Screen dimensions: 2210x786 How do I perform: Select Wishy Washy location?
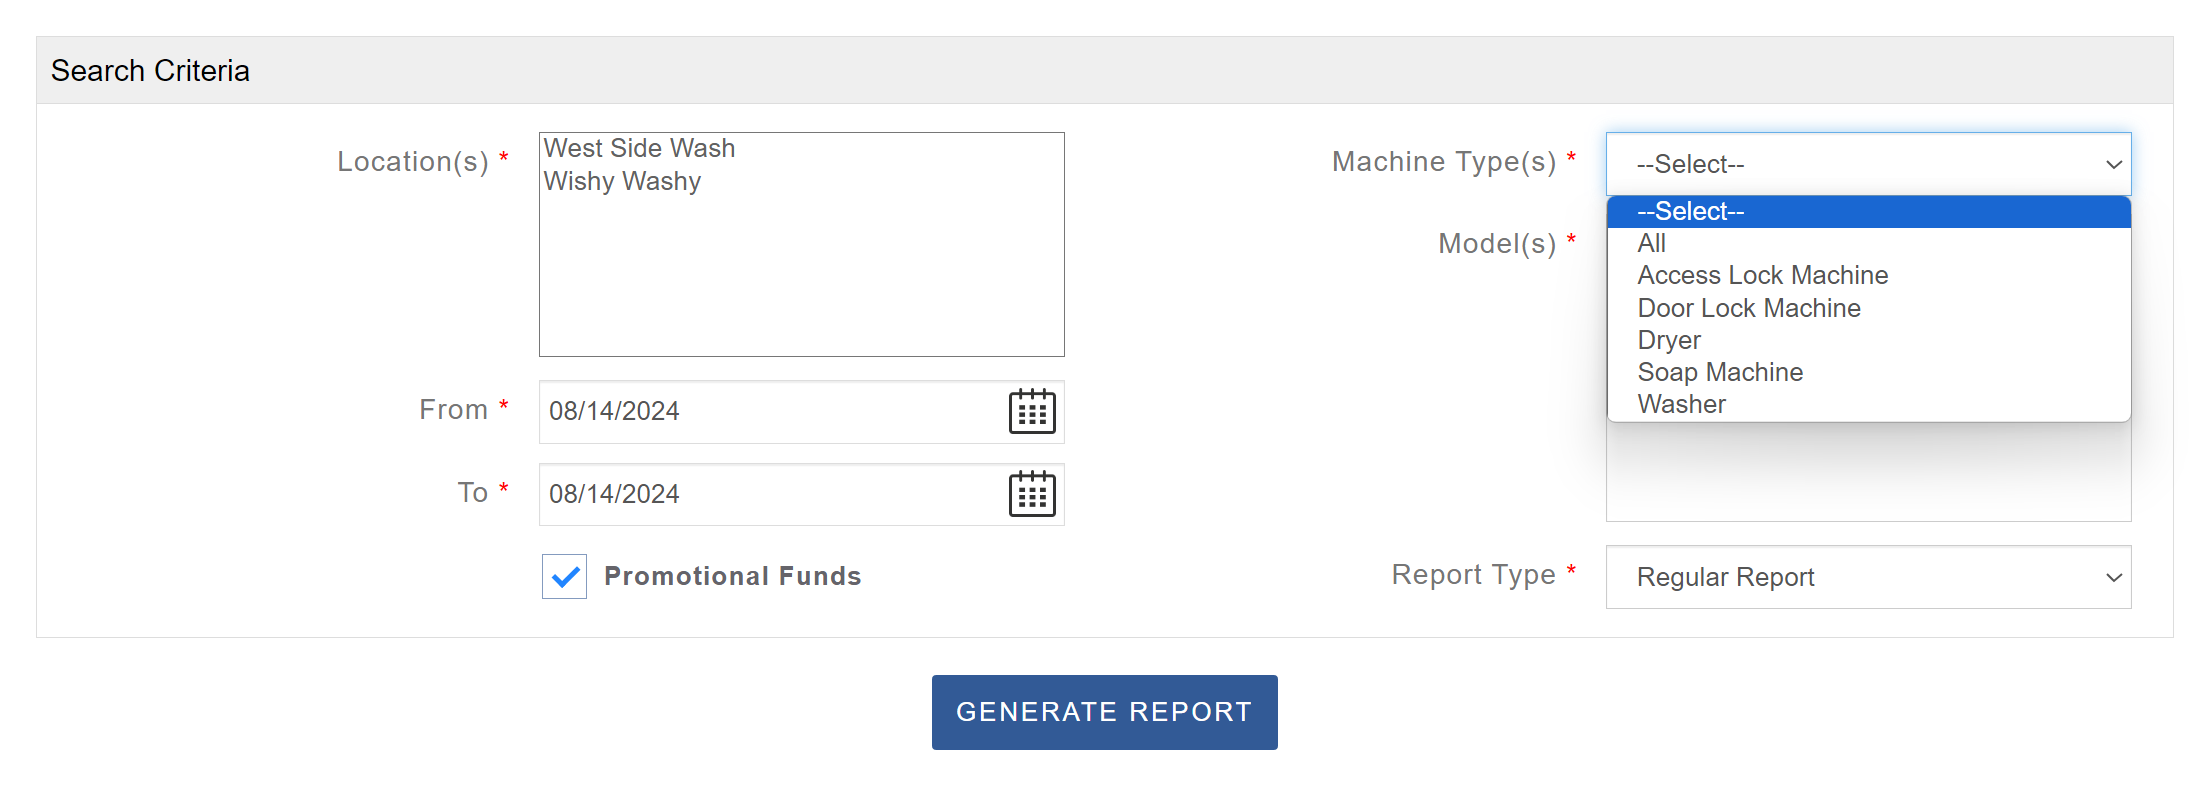(x=622, y=182)
